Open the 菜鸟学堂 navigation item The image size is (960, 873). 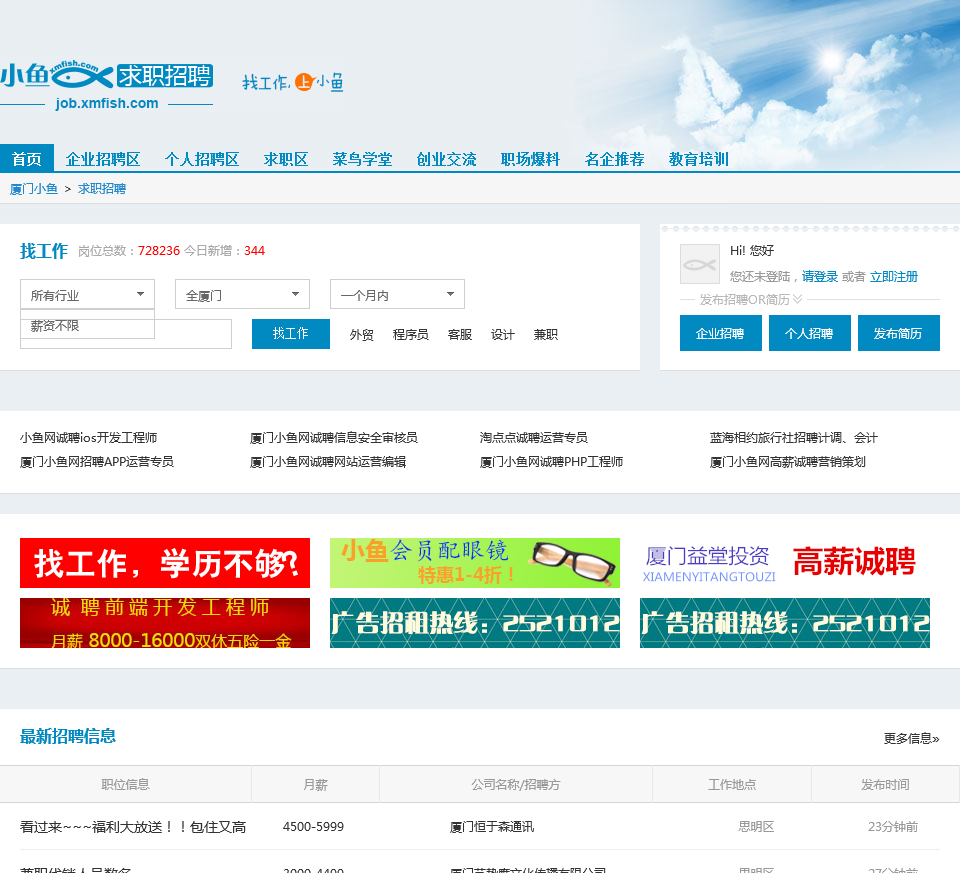tap(362, 158)
